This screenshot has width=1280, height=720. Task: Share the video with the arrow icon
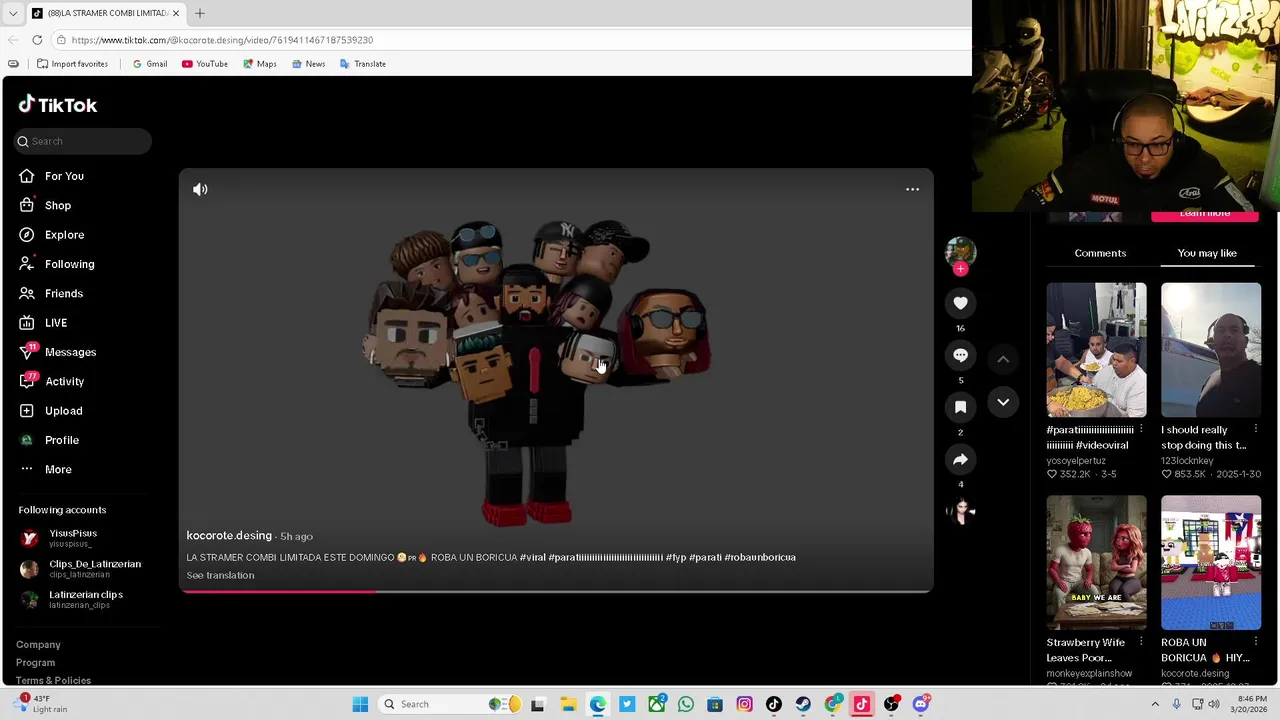click(x=960, y=459)
